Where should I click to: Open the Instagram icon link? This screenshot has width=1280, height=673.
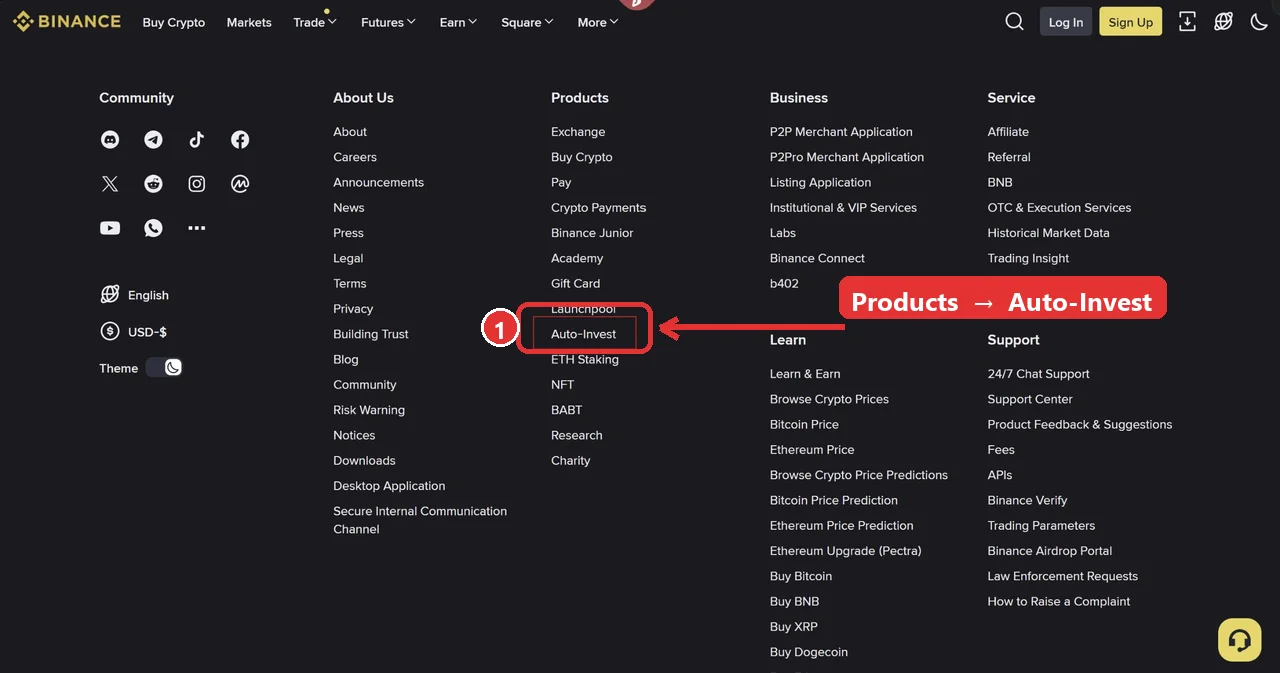(x=197, y=184)
